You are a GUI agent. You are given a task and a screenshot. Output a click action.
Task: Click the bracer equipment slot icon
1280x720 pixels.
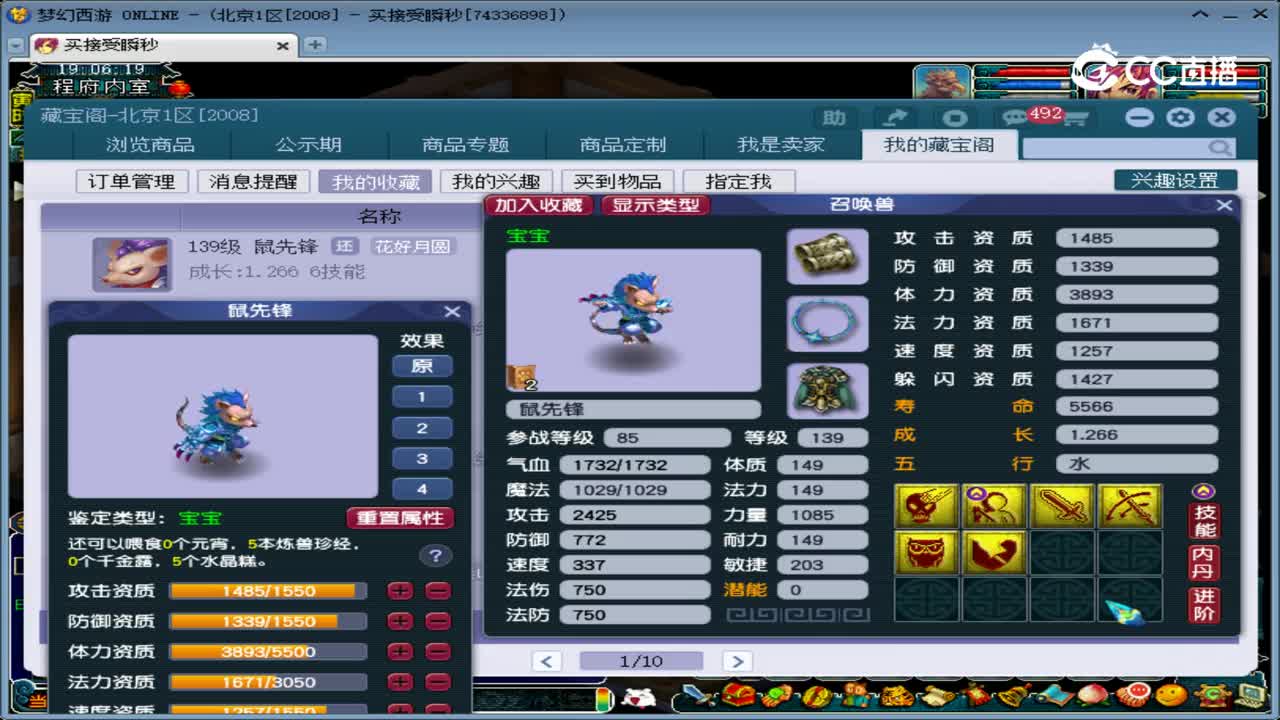(x=827, y=256)
